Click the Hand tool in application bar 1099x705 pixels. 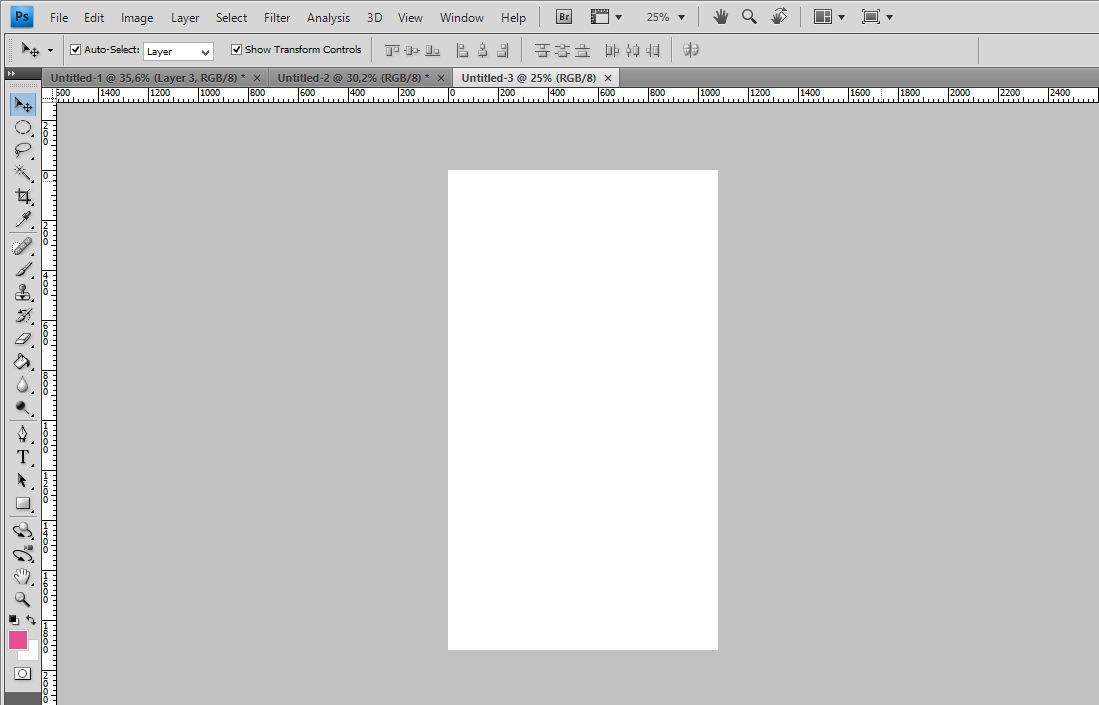point(721,17)
